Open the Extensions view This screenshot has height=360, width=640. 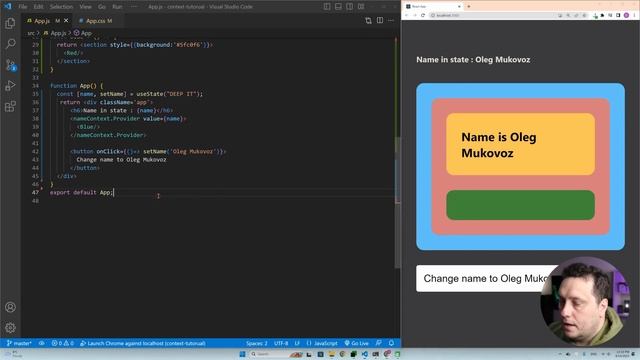[10, 107]
